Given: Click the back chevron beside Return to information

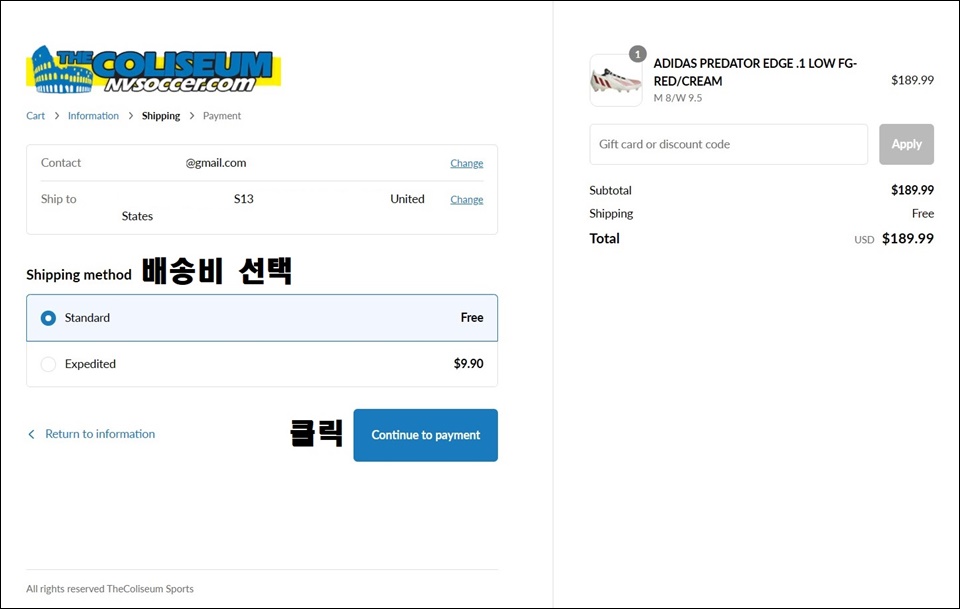Looking at the screenshot, I should click(x=31, y=434).
